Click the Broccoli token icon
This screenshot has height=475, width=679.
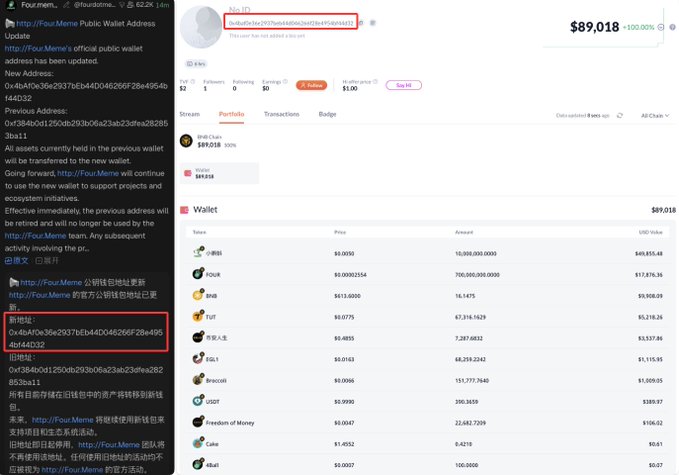tap(198, 380)
